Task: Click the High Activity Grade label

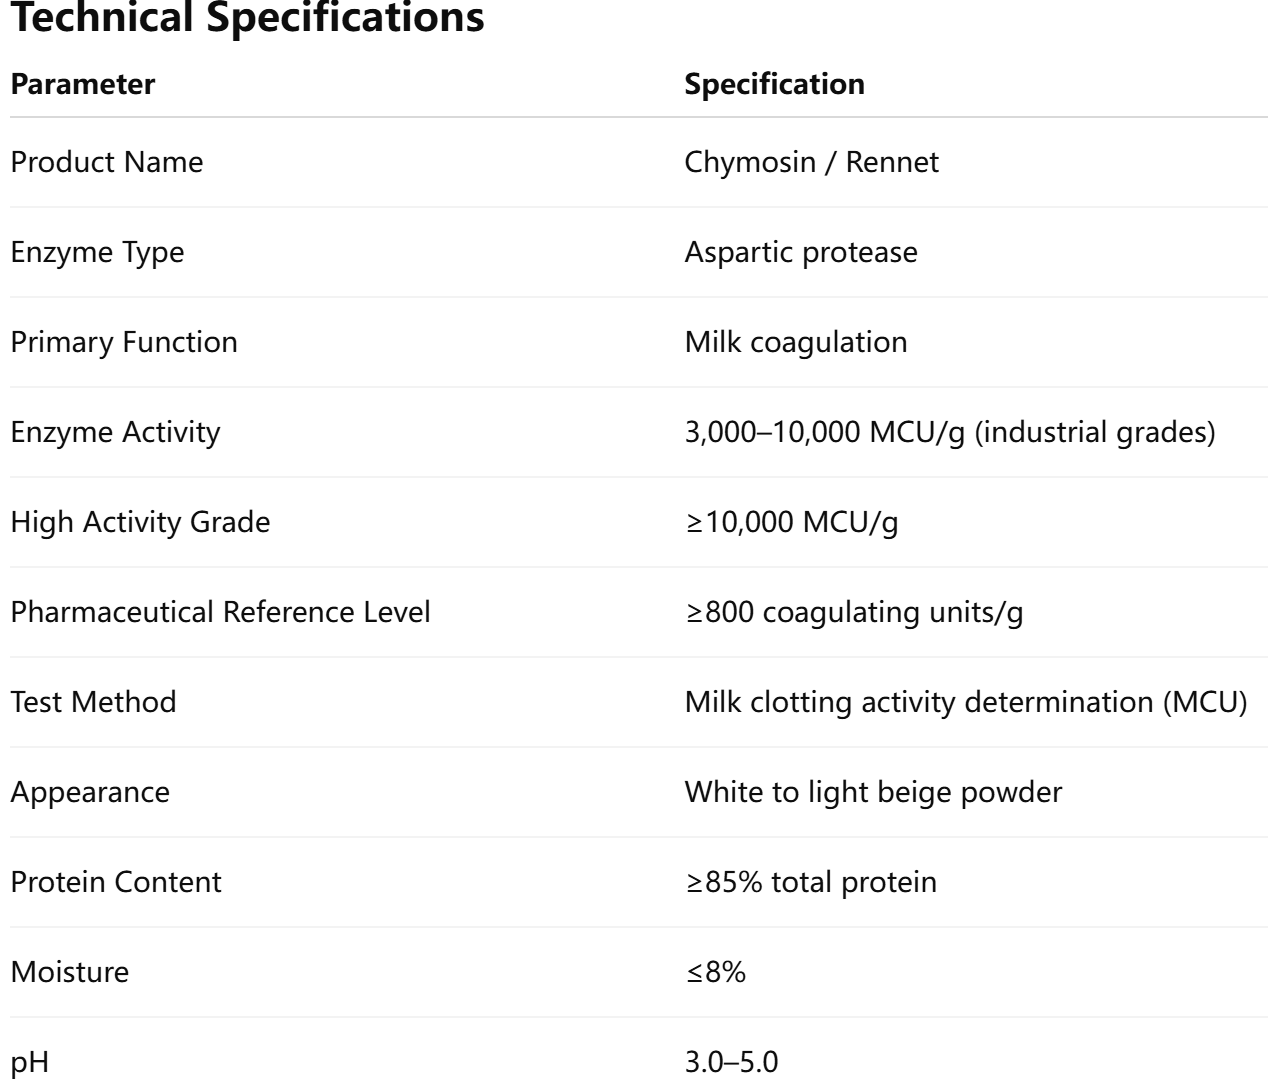Action: [x=140, y=522]
